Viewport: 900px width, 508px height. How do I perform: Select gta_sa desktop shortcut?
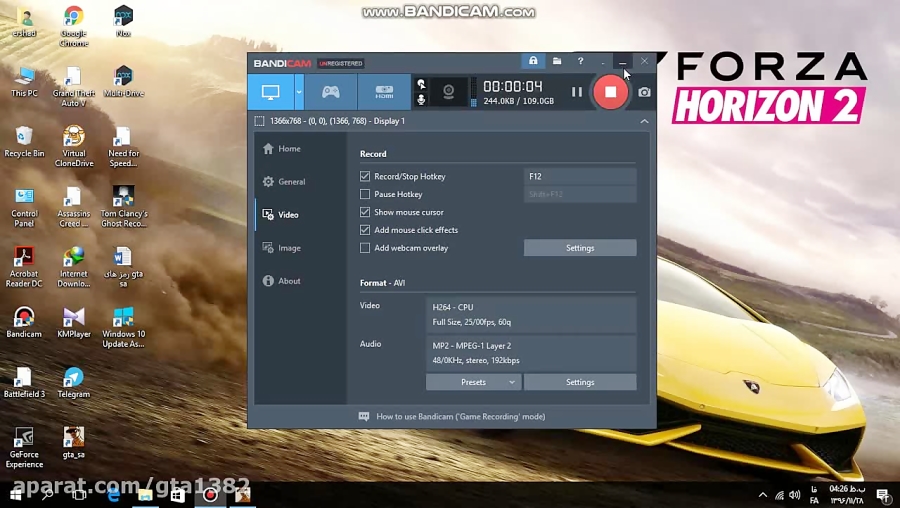click(73, 443)
